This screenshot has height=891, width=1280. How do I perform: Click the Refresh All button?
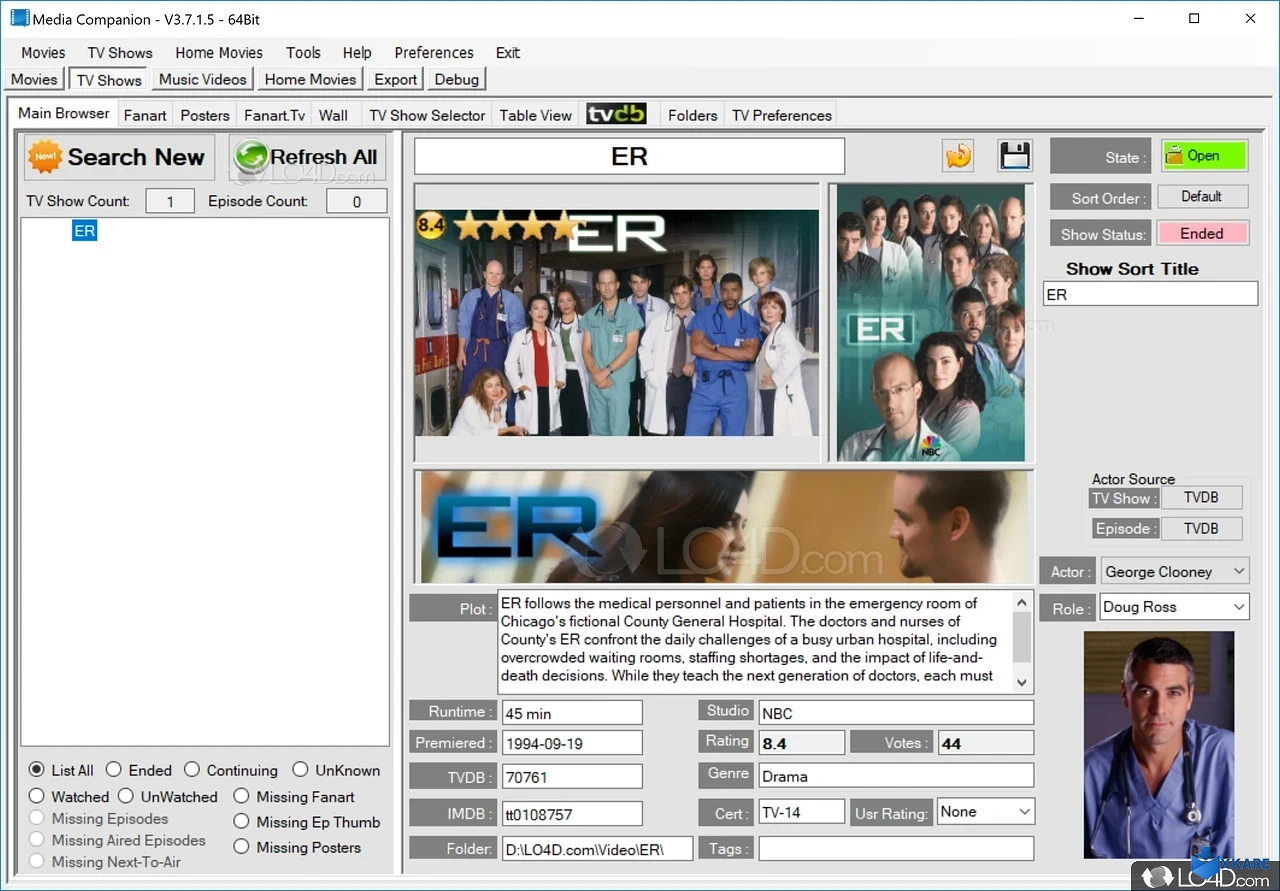pyautogui.click(x=307, y=157)
